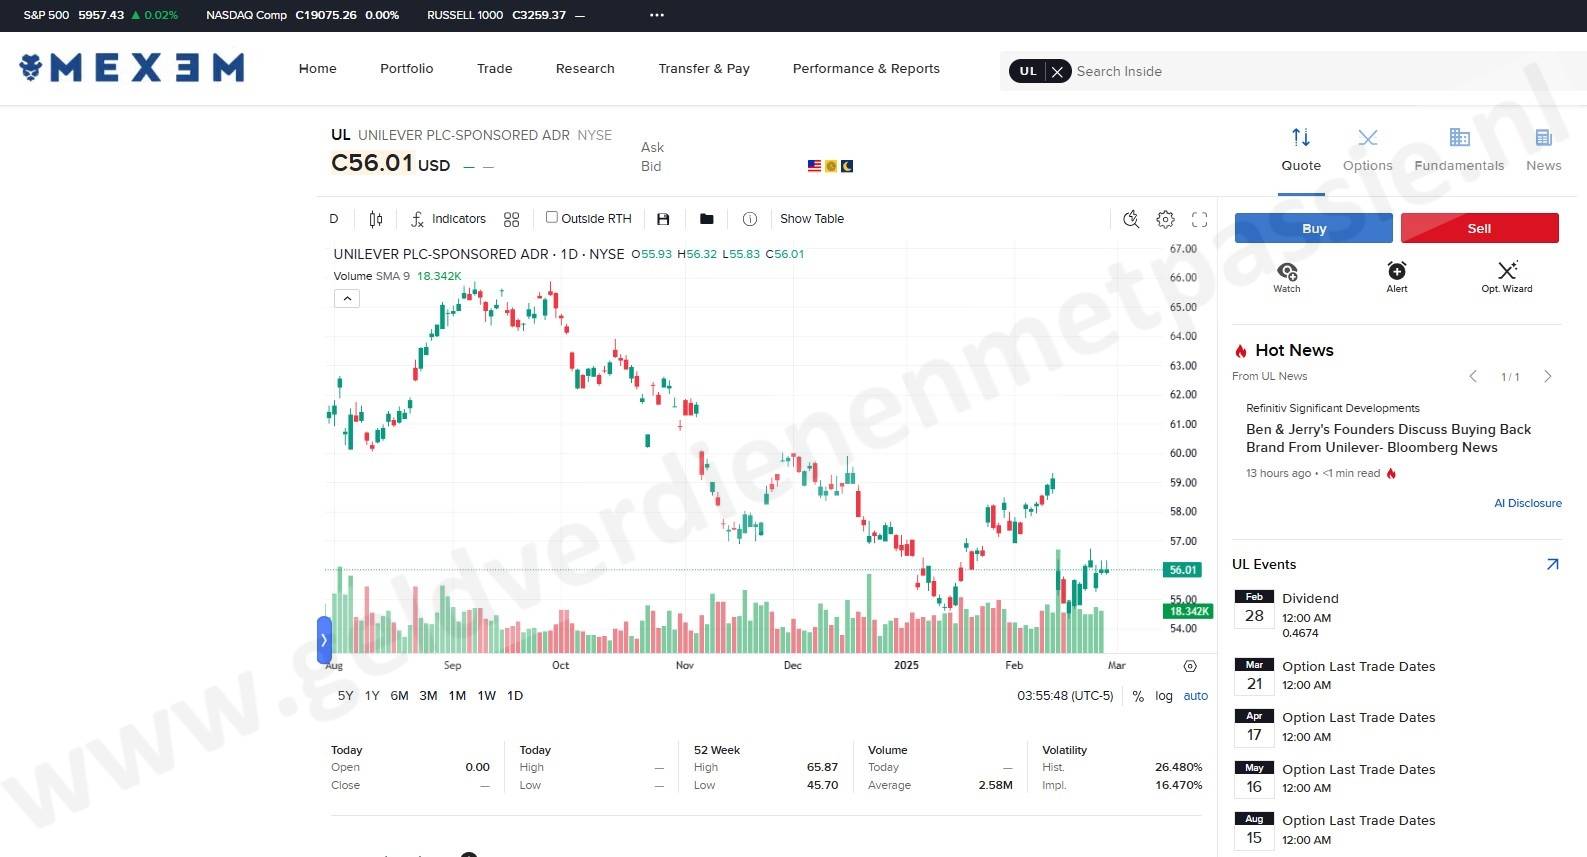Open the Alert bell icon
The width and height of the screenshot is (1587, 857).
[x=1396, y=276]
